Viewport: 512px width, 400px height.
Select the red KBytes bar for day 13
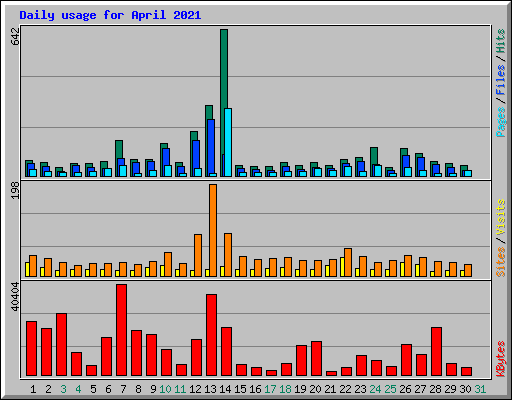(211, 335)
